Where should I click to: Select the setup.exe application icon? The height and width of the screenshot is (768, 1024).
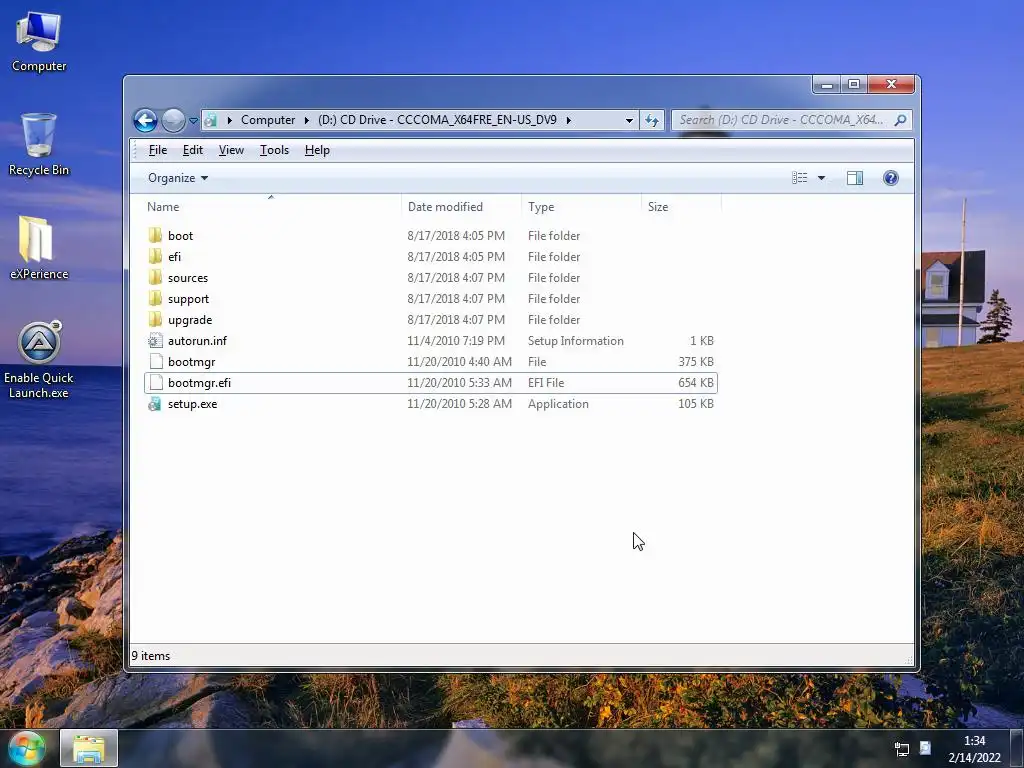tap(155, 404)
